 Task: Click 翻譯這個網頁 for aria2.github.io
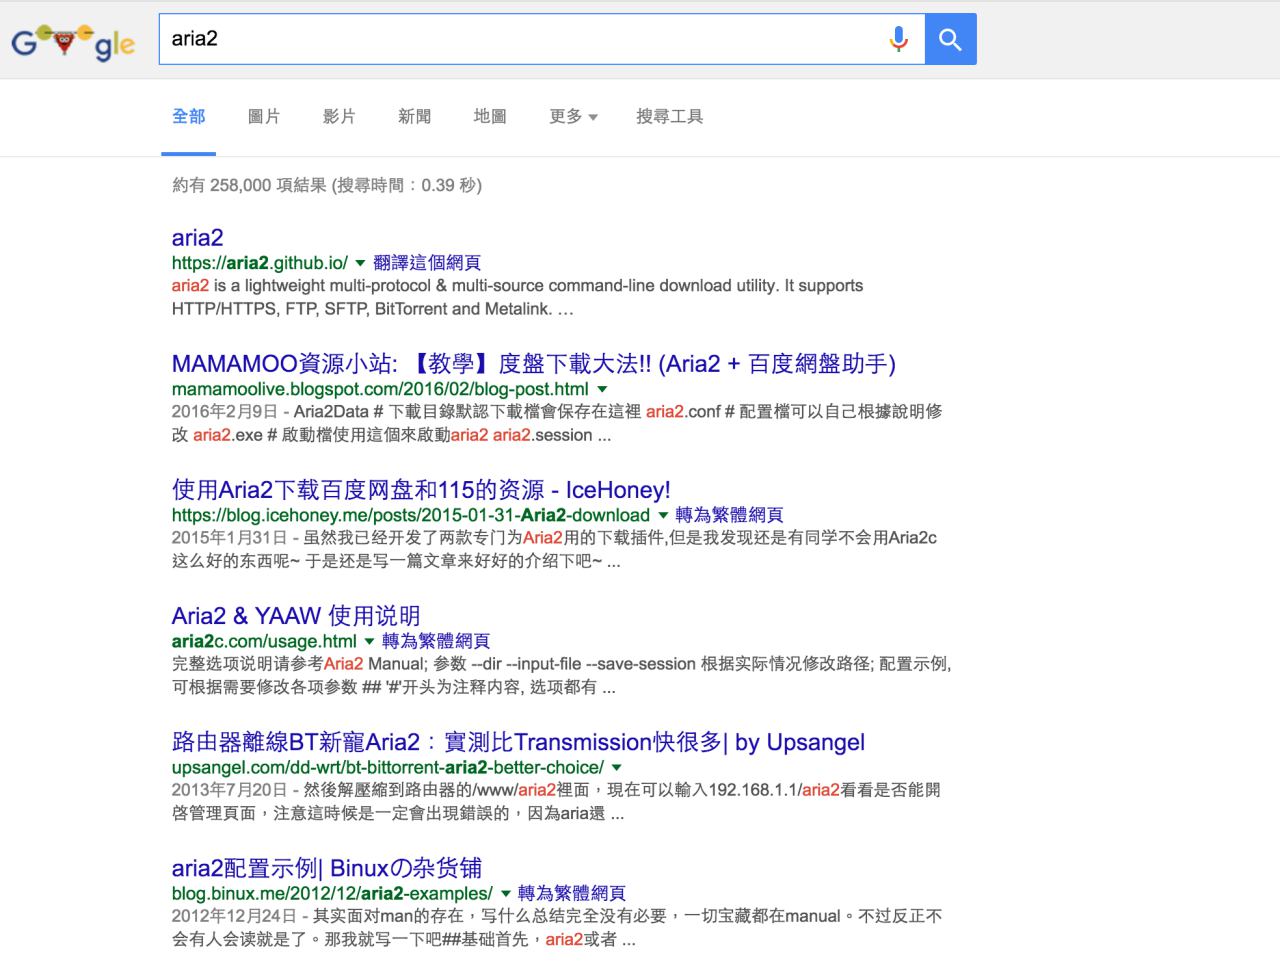[x=427, y=263]
